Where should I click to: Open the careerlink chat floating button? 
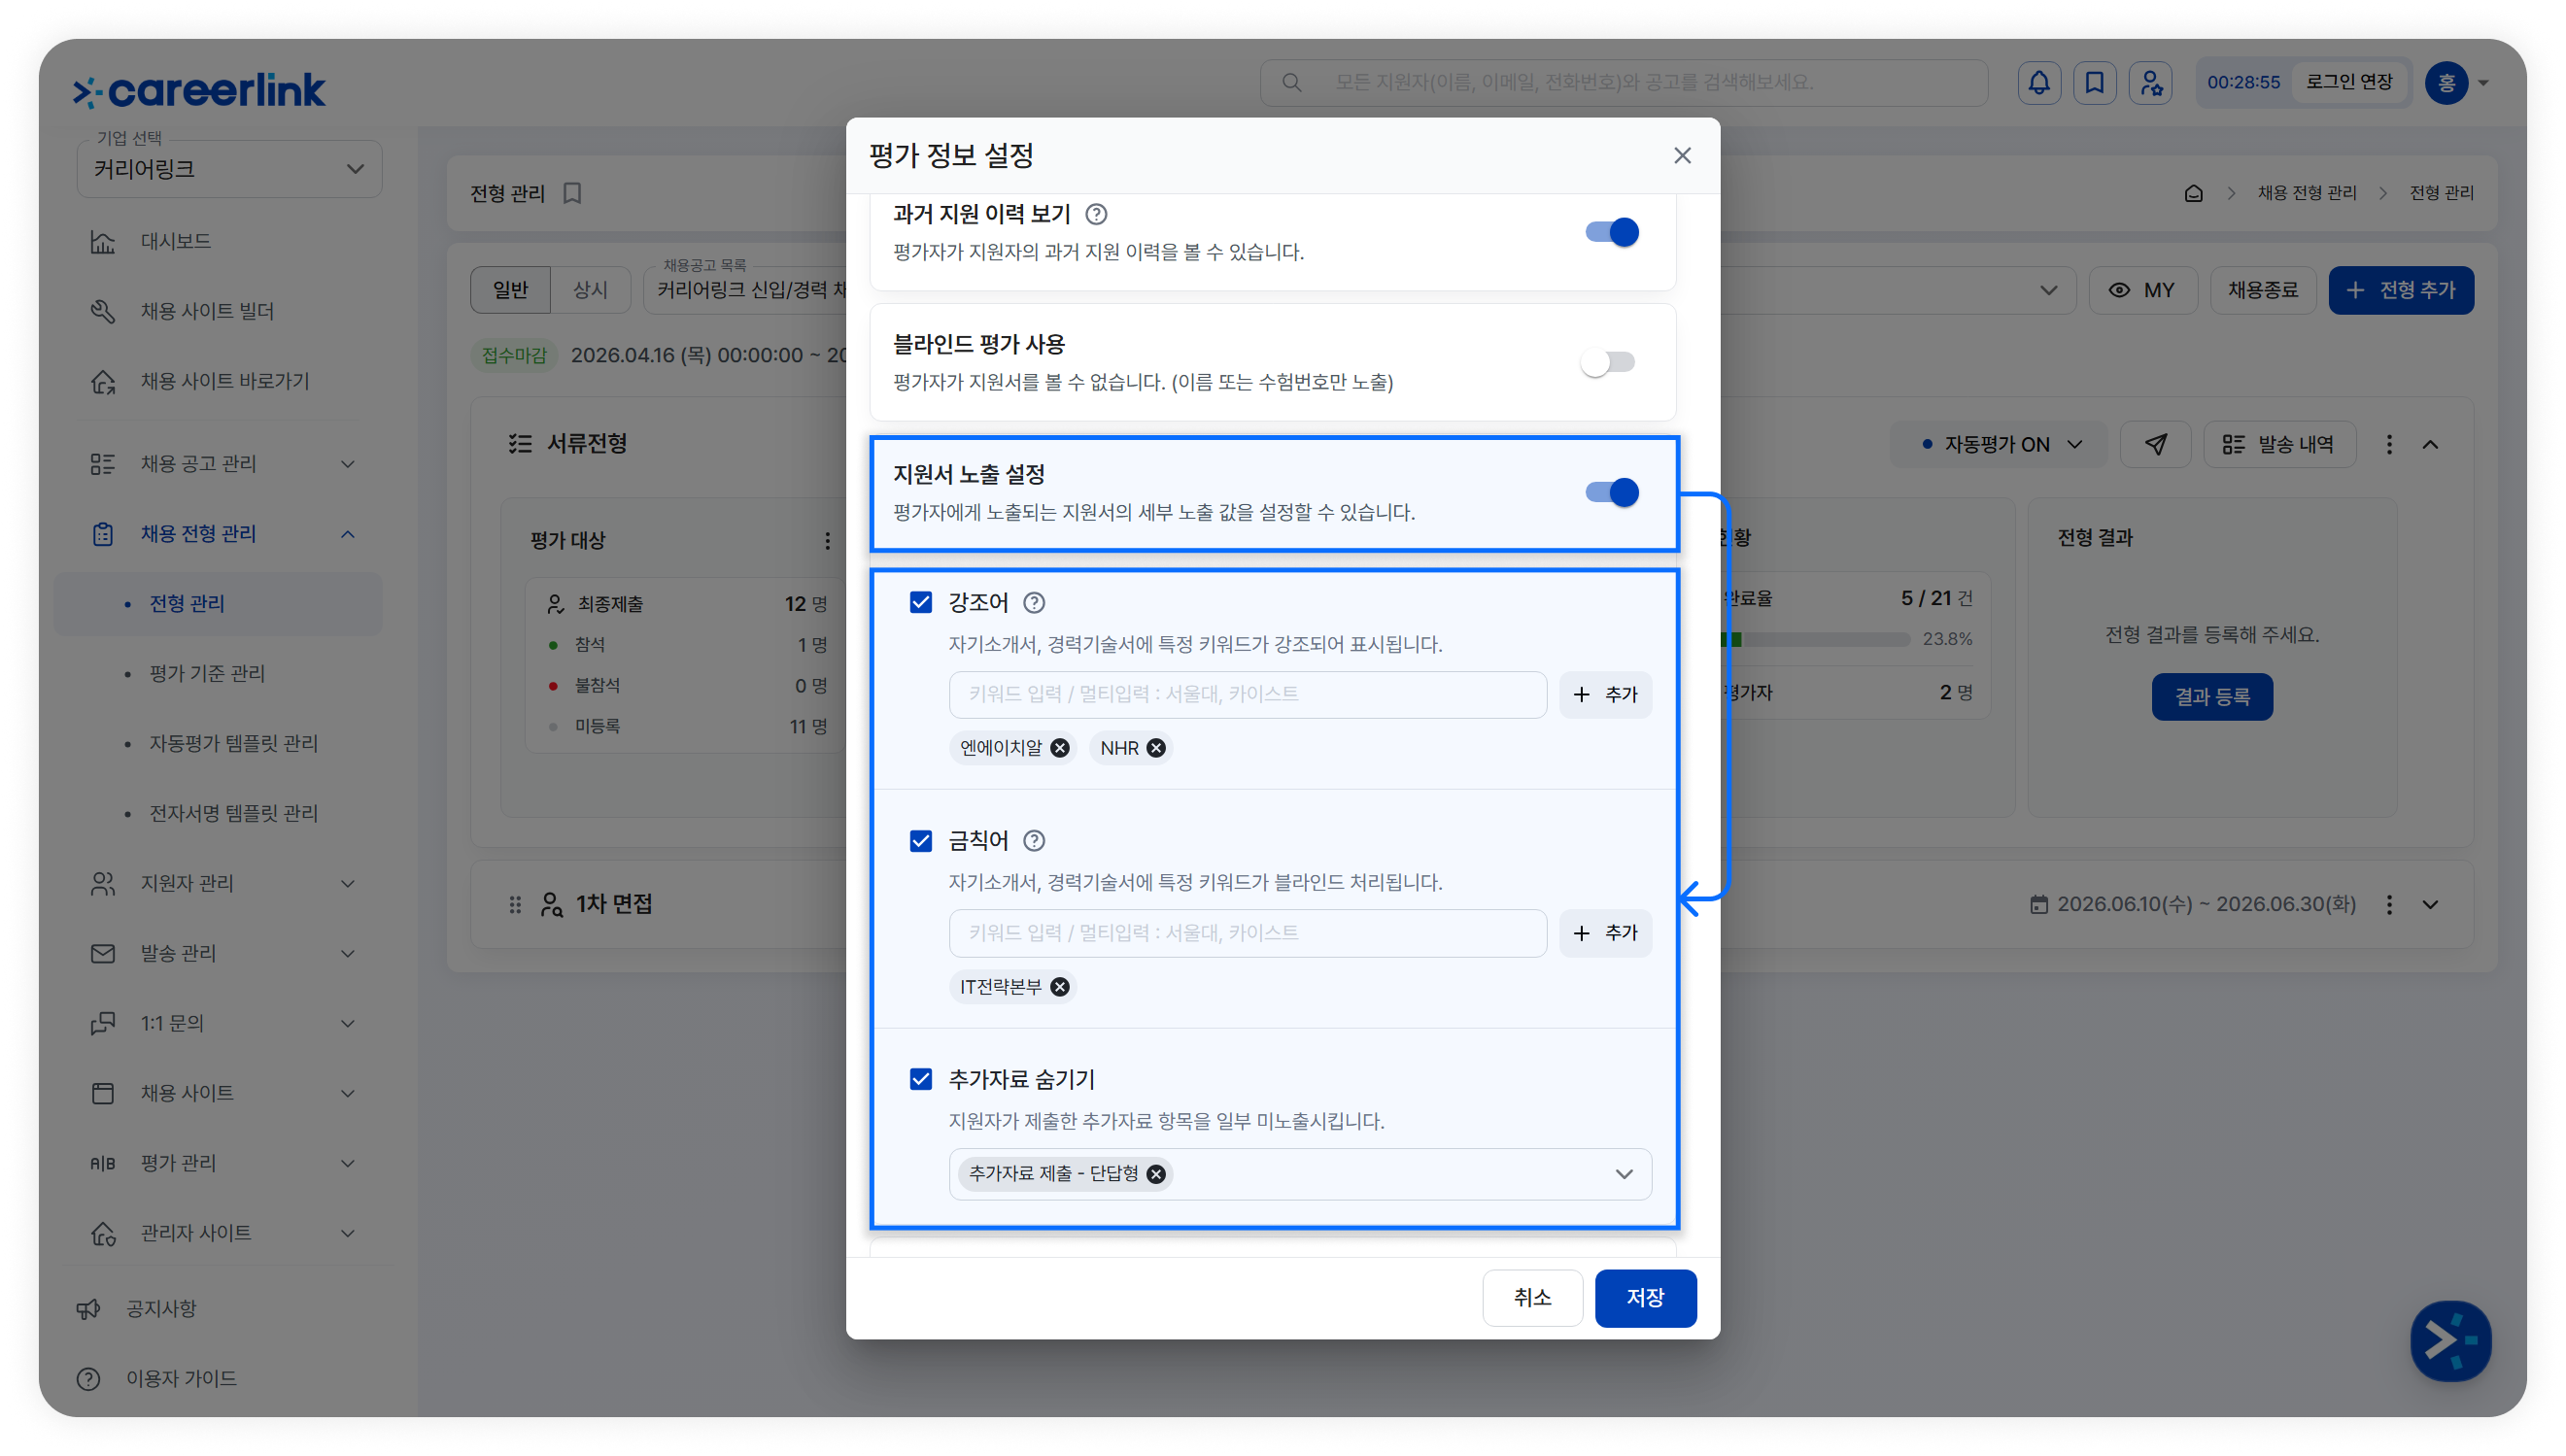[x=2449, y=1340]
